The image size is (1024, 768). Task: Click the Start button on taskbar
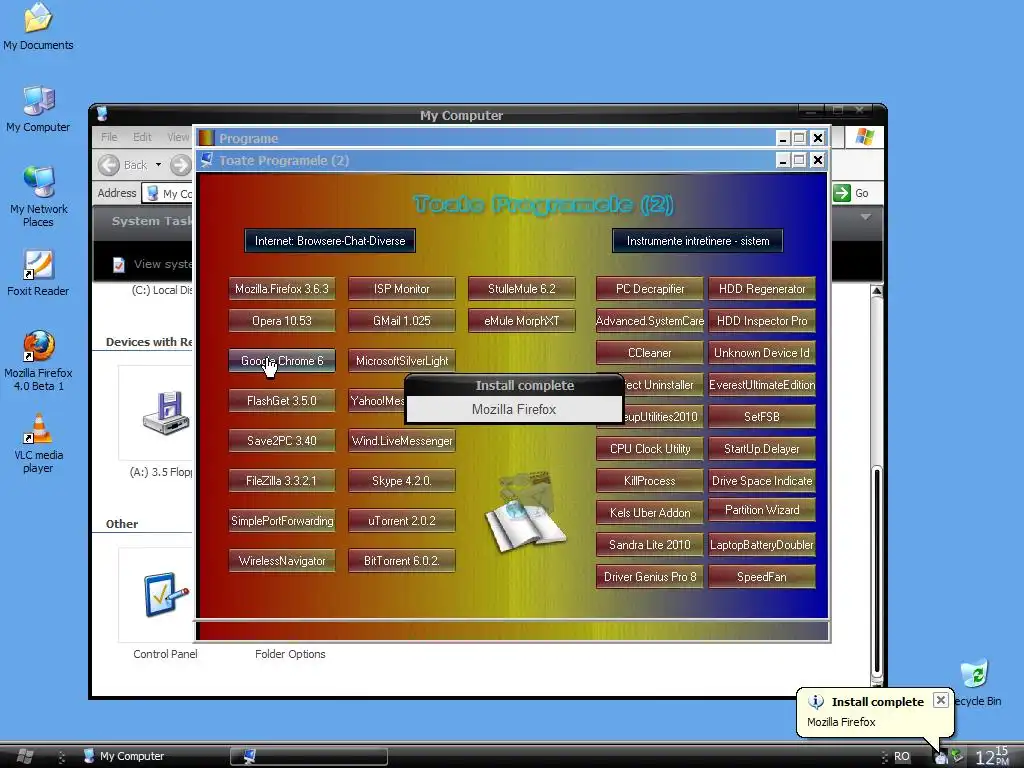click(x=25, y=756)
